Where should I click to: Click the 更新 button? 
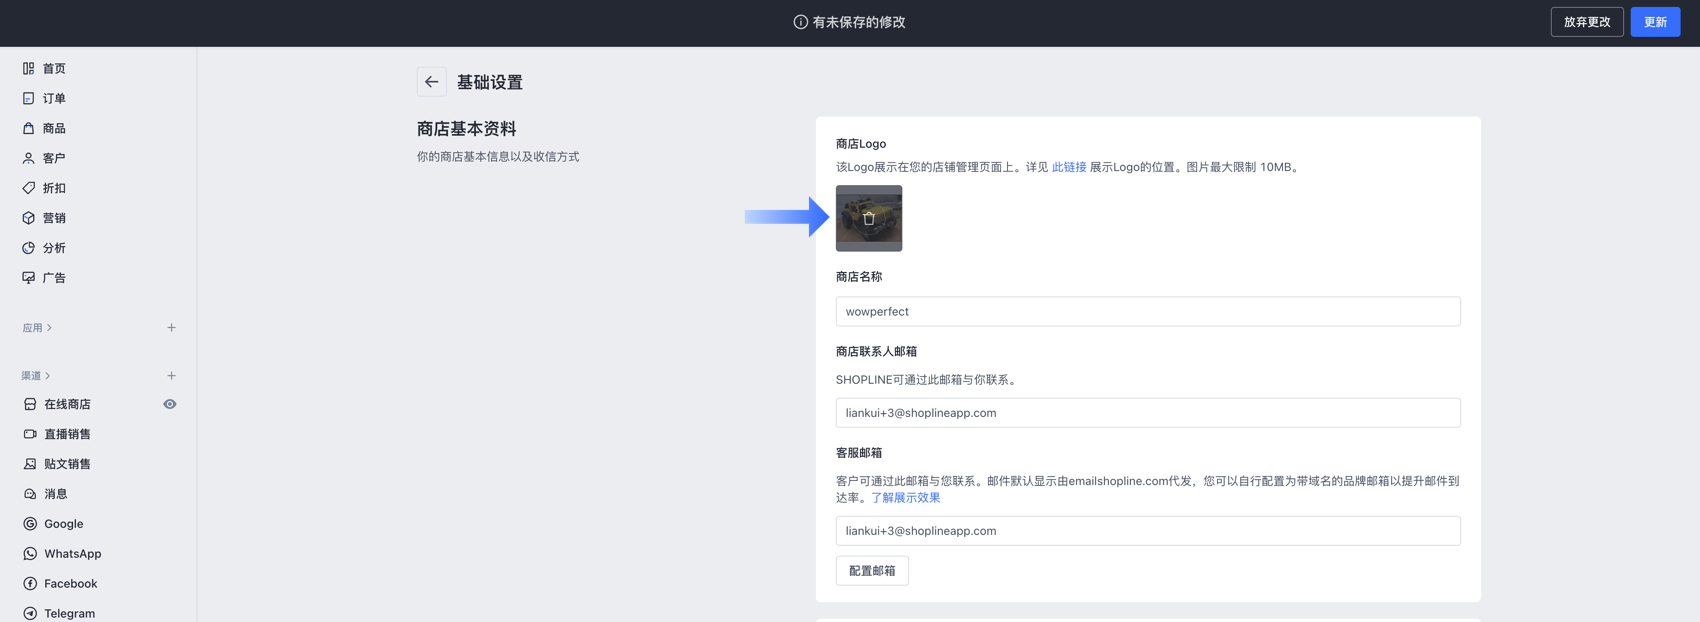click(1655, 22)
